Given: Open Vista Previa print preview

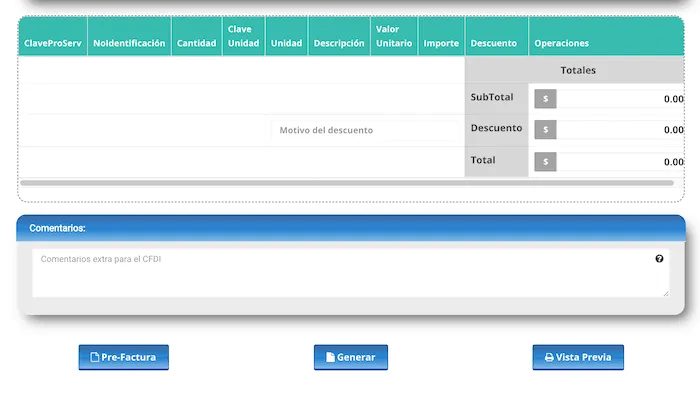Looking at the screenshot, I should click(x=578, y=357).
